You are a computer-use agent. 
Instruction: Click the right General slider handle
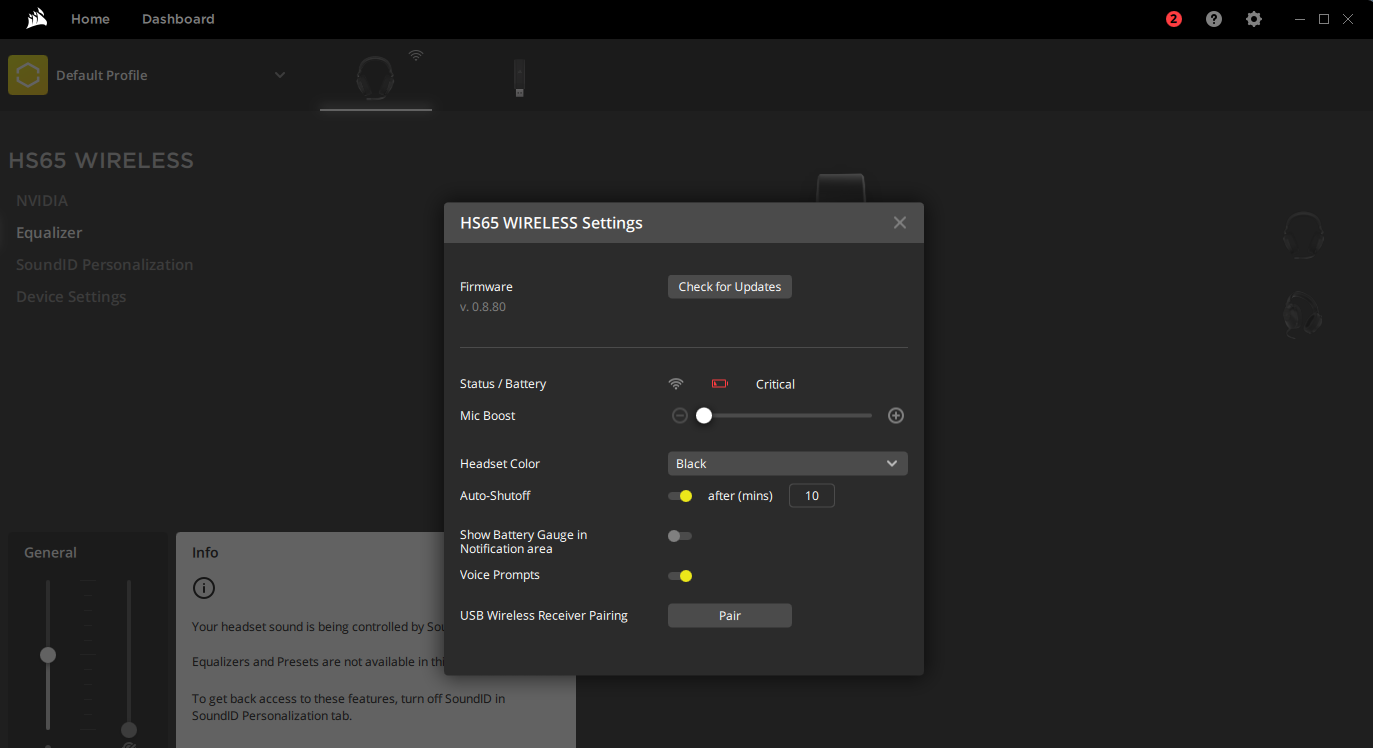129,730
